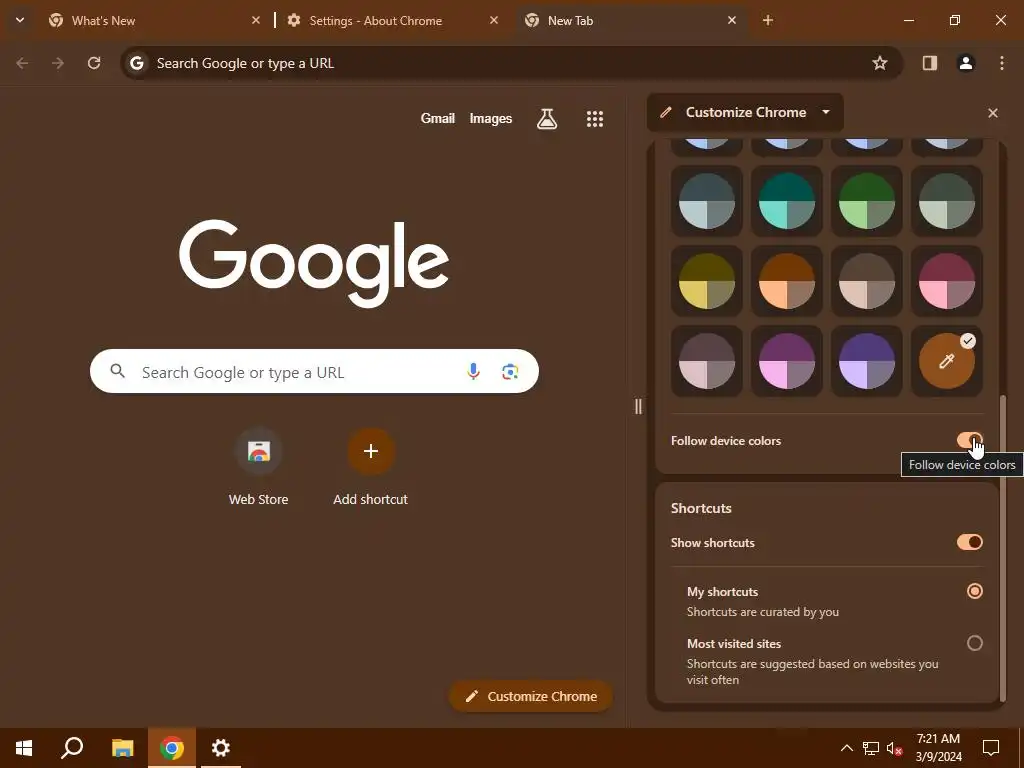Click Chrome icon in taskbar

point(172,748)
